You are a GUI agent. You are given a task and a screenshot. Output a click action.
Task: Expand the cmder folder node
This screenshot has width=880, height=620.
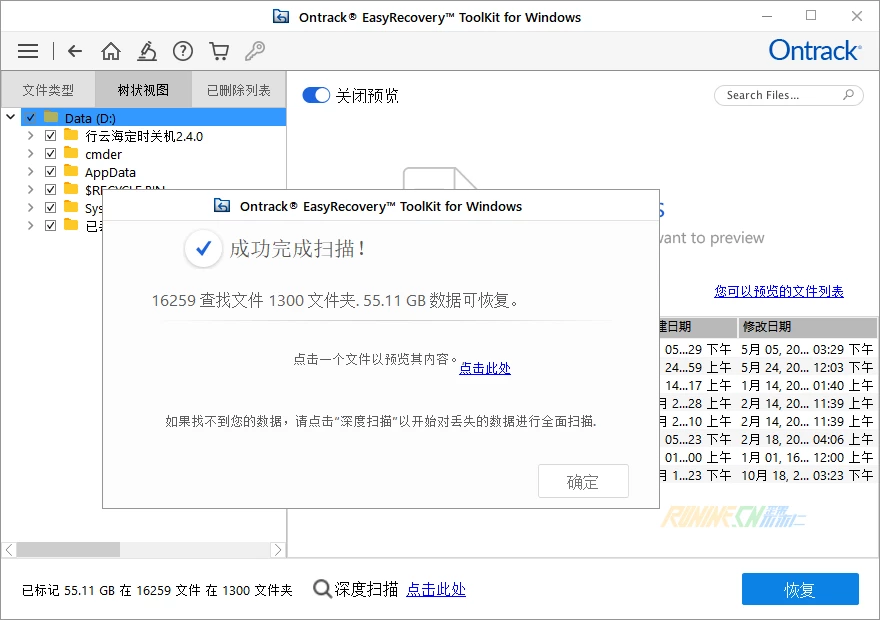pyautogui.click(x=30, y=154)
